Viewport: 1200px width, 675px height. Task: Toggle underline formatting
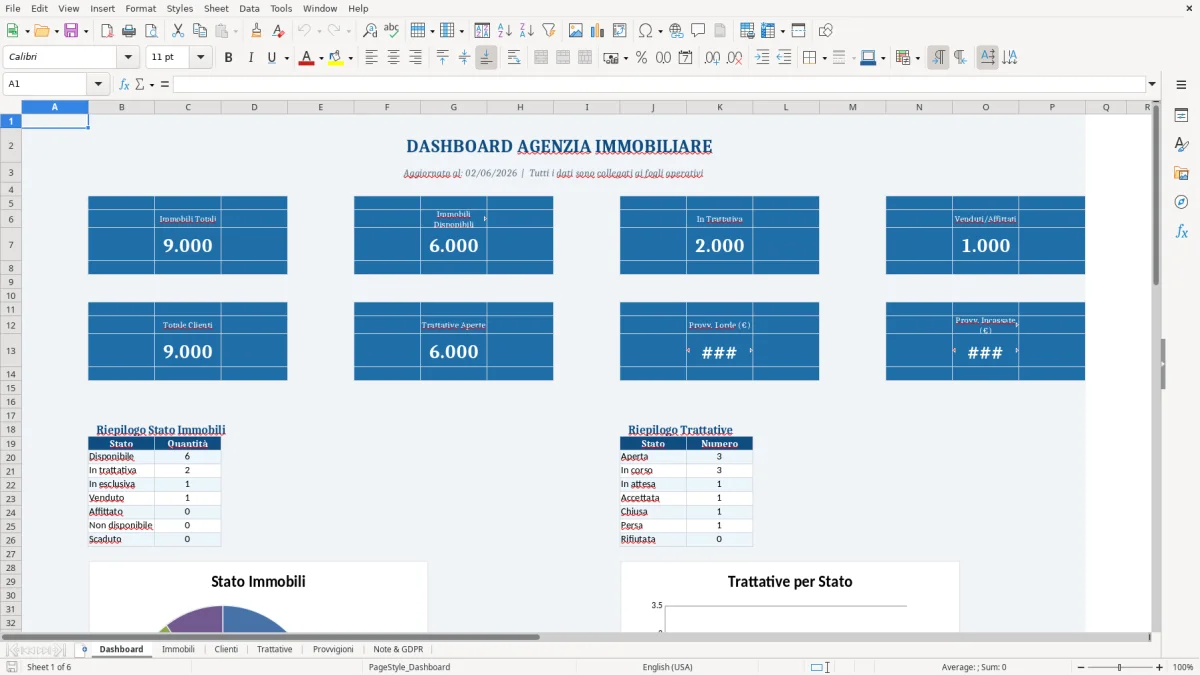point(271,58)
